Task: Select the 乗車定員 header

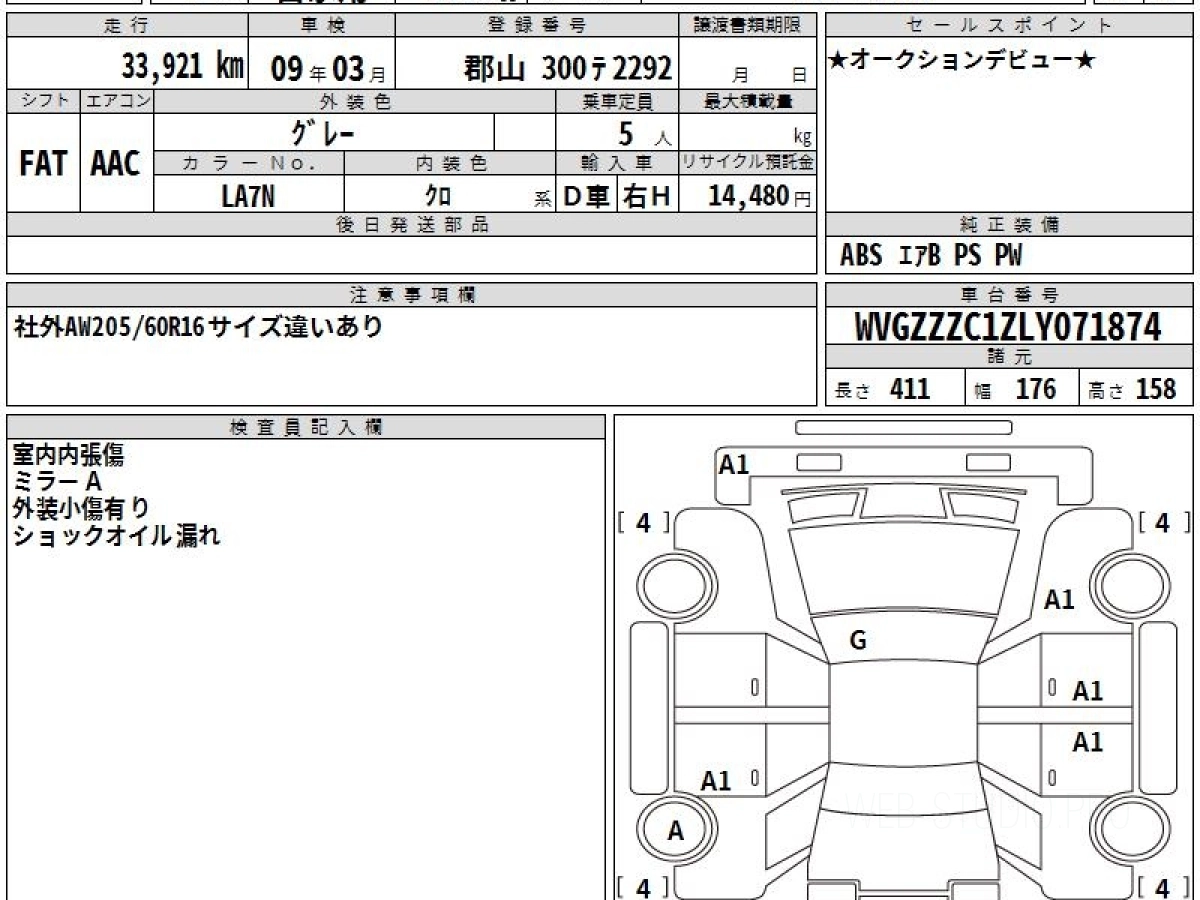Action: click(617, 101)
